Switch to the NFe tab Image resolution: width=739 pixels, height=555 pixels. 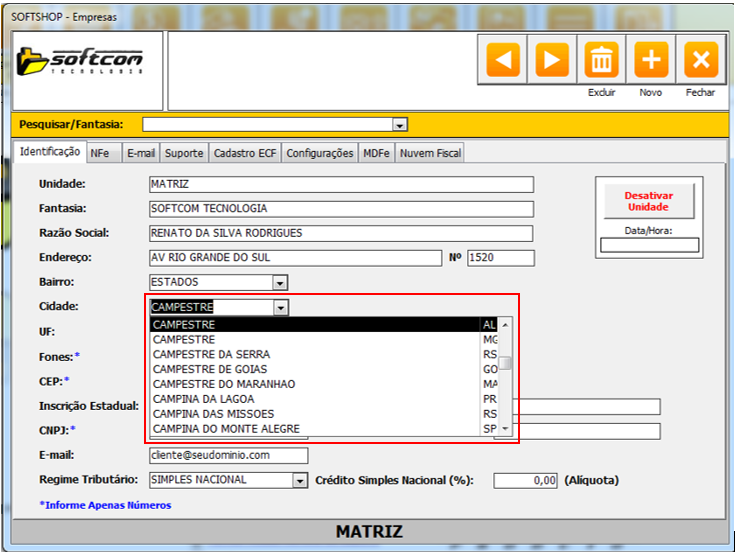100,153
